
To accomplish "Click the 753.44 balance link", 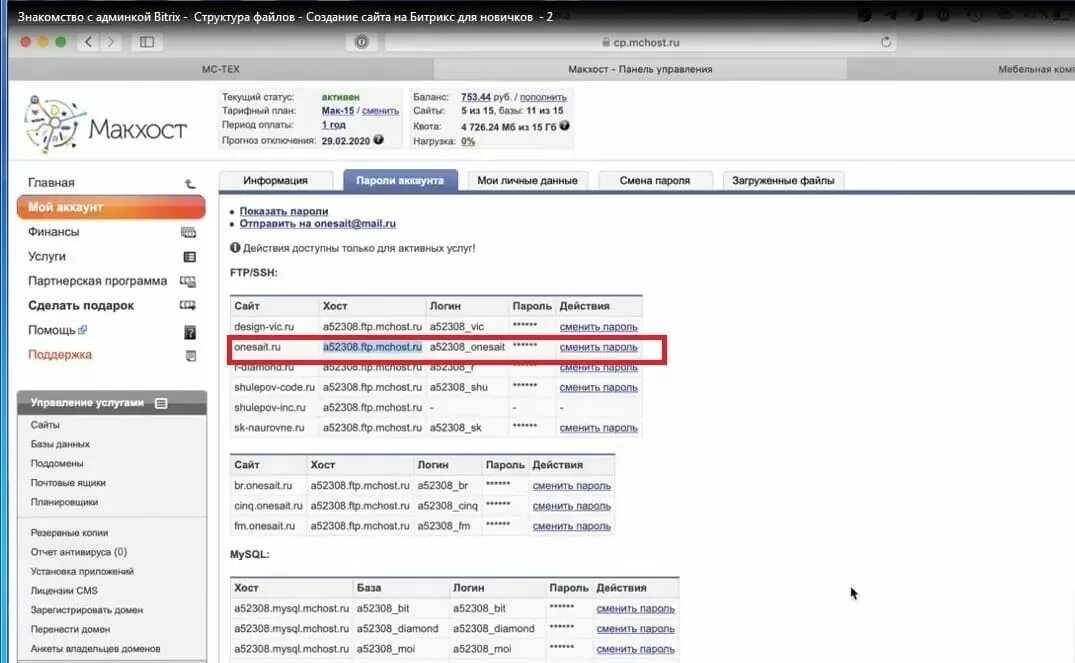I will point(476,97).
